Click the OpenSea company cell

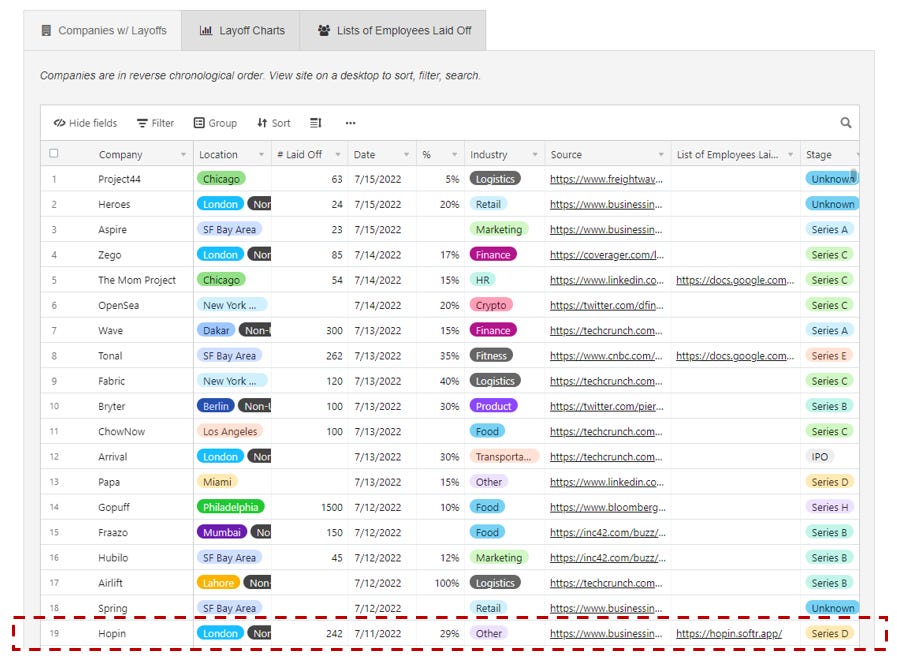coord(118,305)
